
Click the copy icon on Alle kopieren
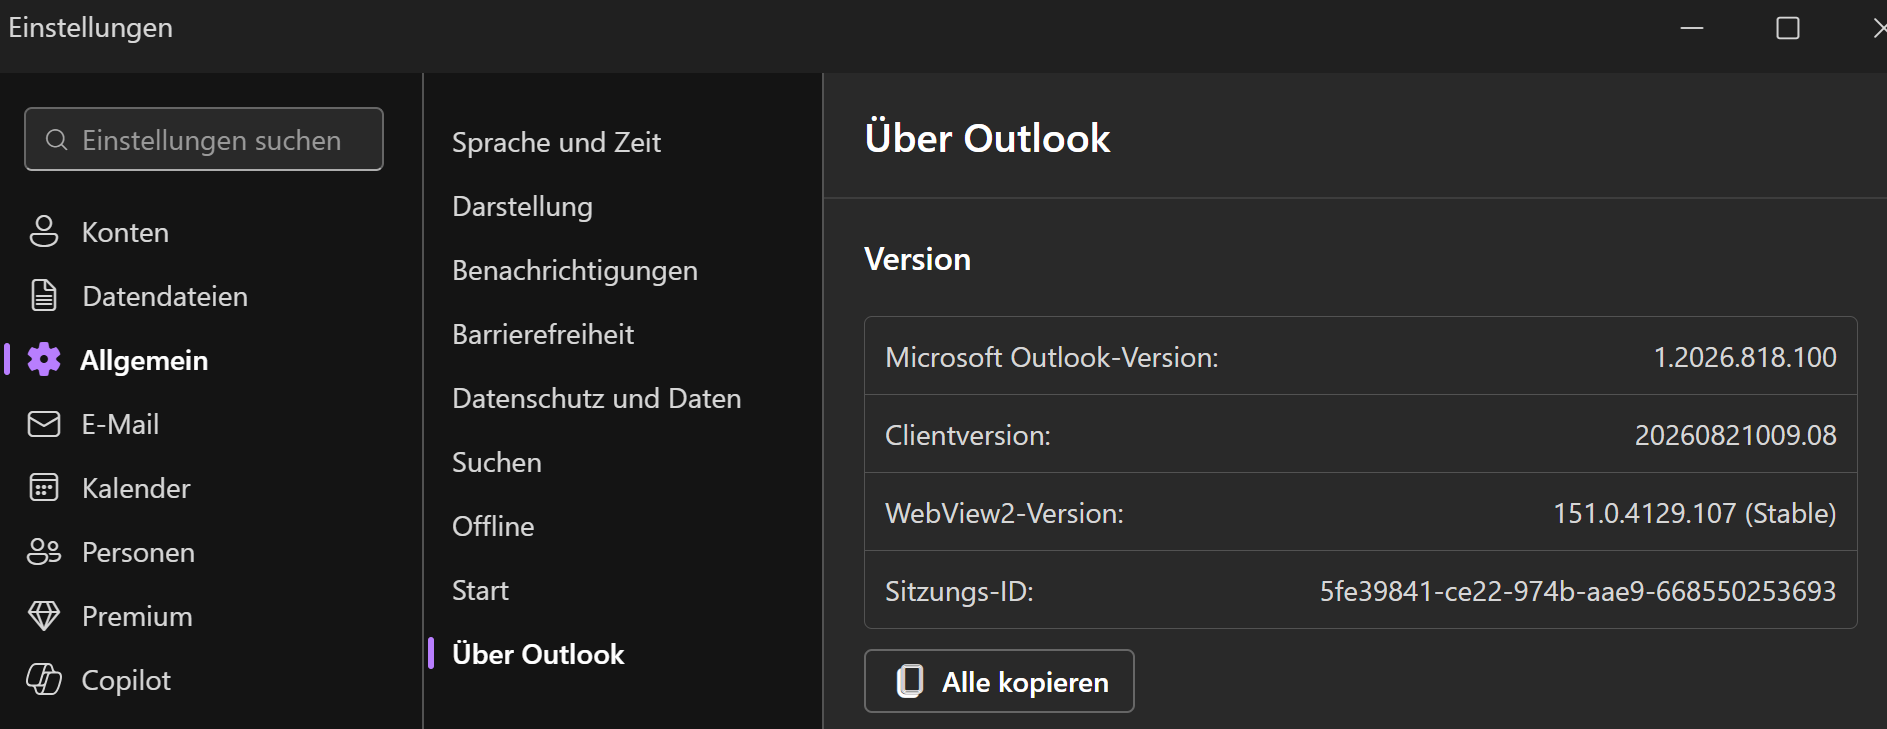tap(910, 681)
